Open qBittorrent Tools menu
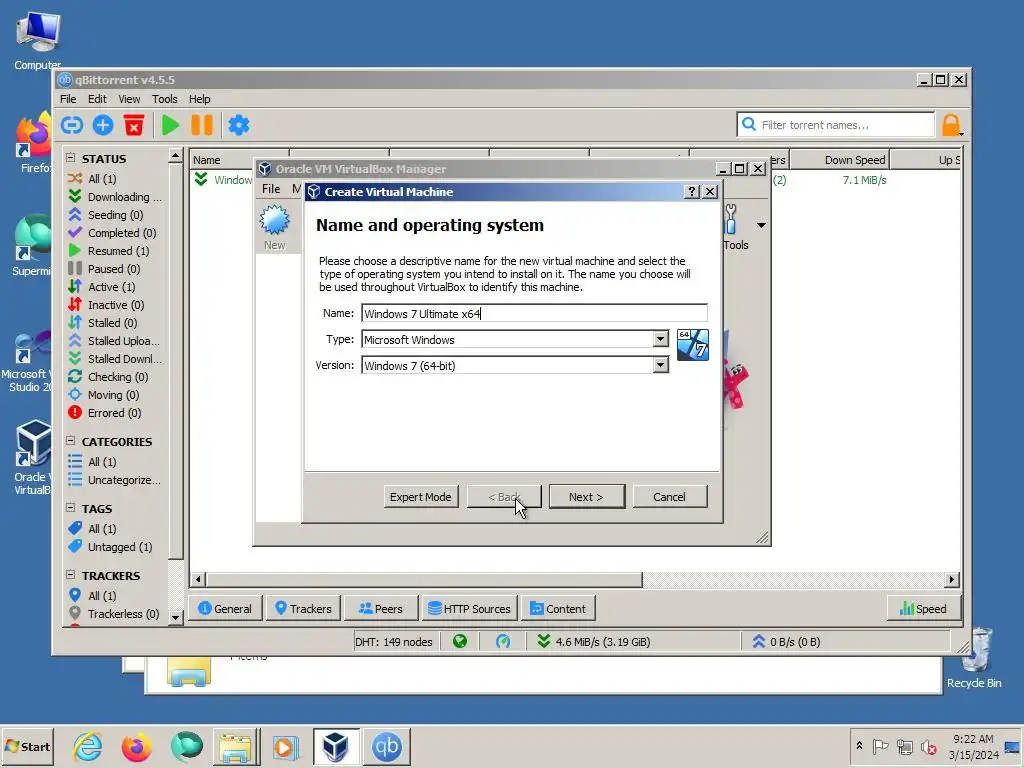The image size is (1024, 768). pyautogui.click(x=165, y=99)
